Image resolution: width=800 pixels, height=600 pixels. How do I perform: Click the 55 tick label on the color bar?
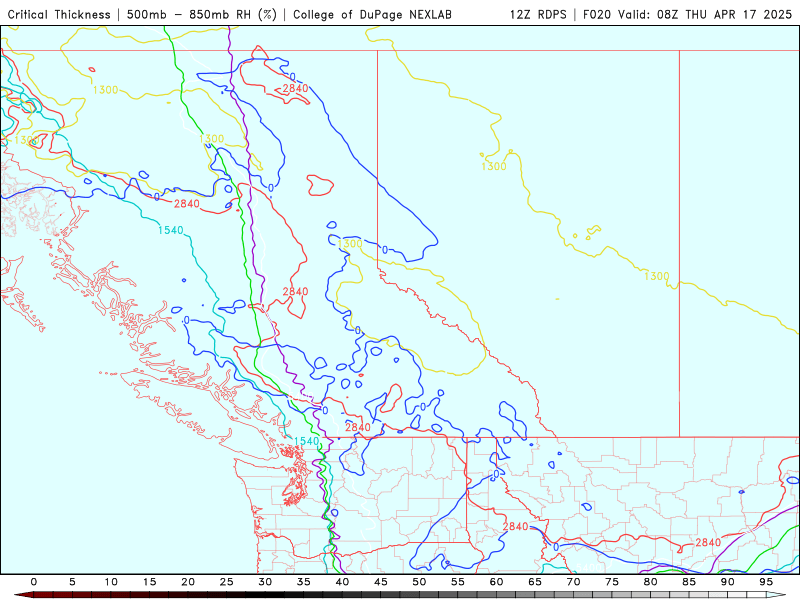point(458,582)
